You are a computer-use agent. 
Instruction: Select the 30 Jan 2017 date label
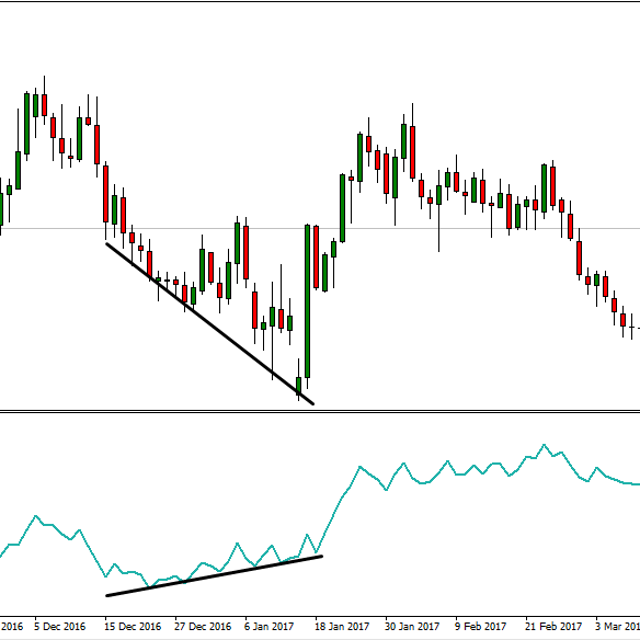pyautogui.click(x=410, y=627)
